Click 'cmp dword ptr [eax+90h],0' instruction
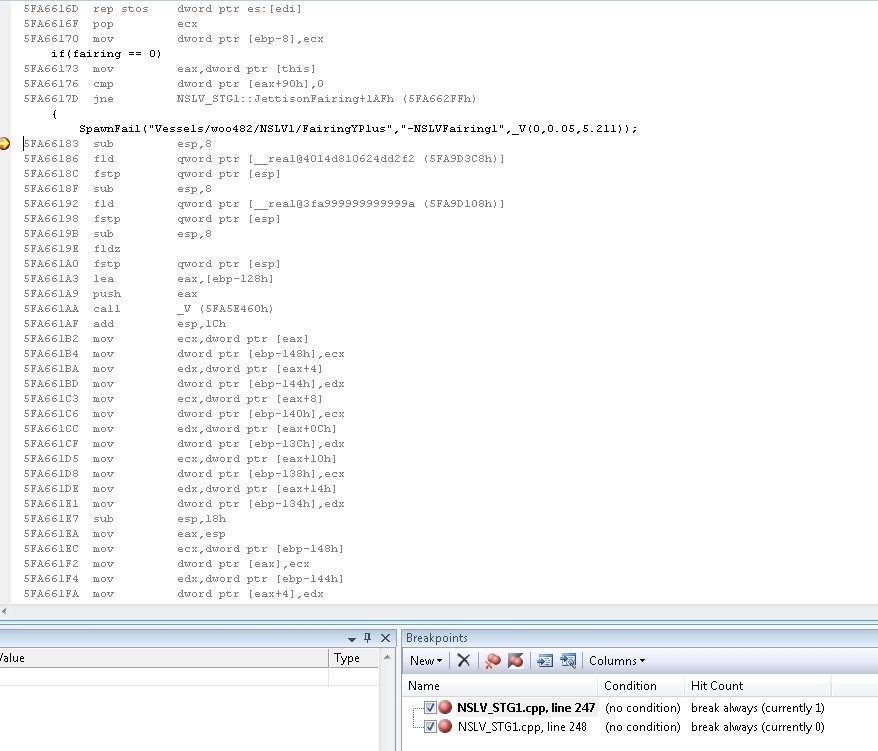The image size is (878, 751). tap(174, 84)
